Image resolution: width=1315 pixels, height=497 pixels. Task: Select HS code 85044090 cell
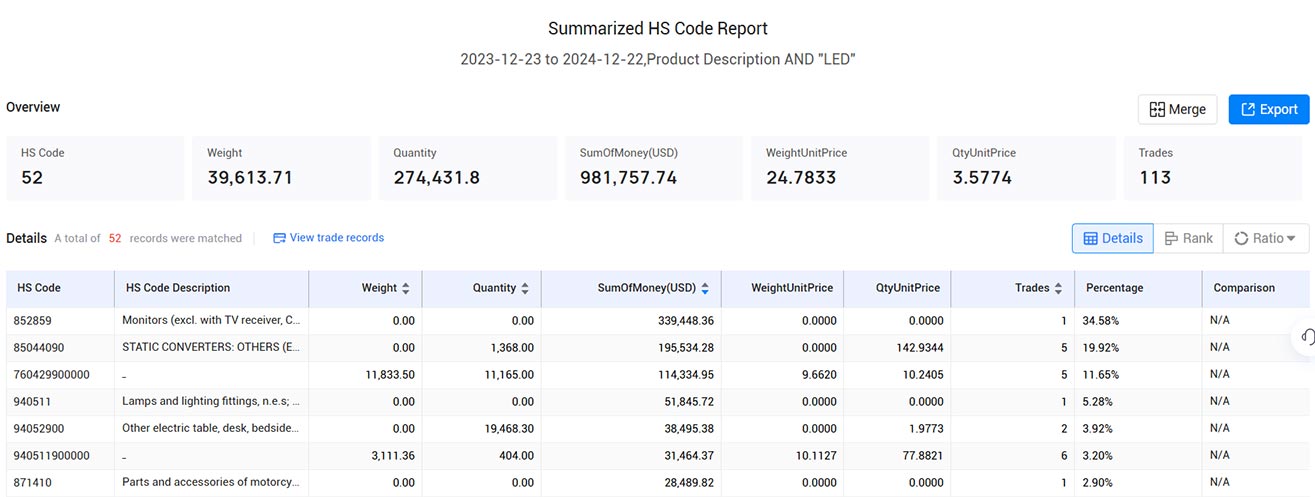pos(38,348)
